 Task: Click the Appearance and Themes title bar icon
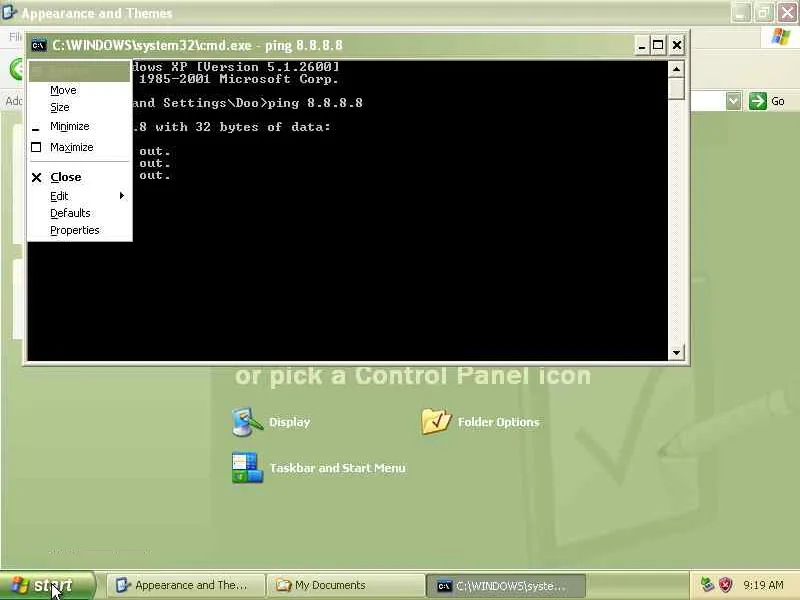point(9,12)
